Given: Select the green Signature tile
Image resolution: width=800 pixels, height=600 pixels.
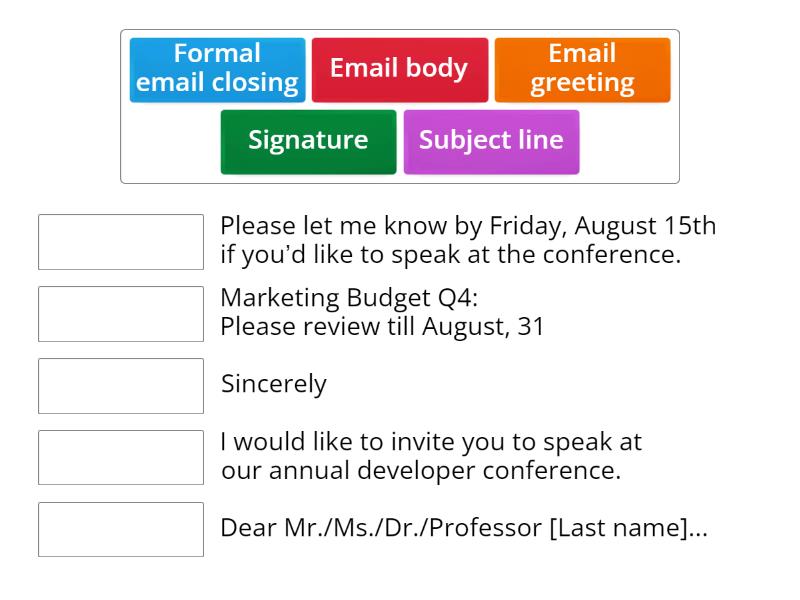Looking at the screenshot, I should click(307, 140).
